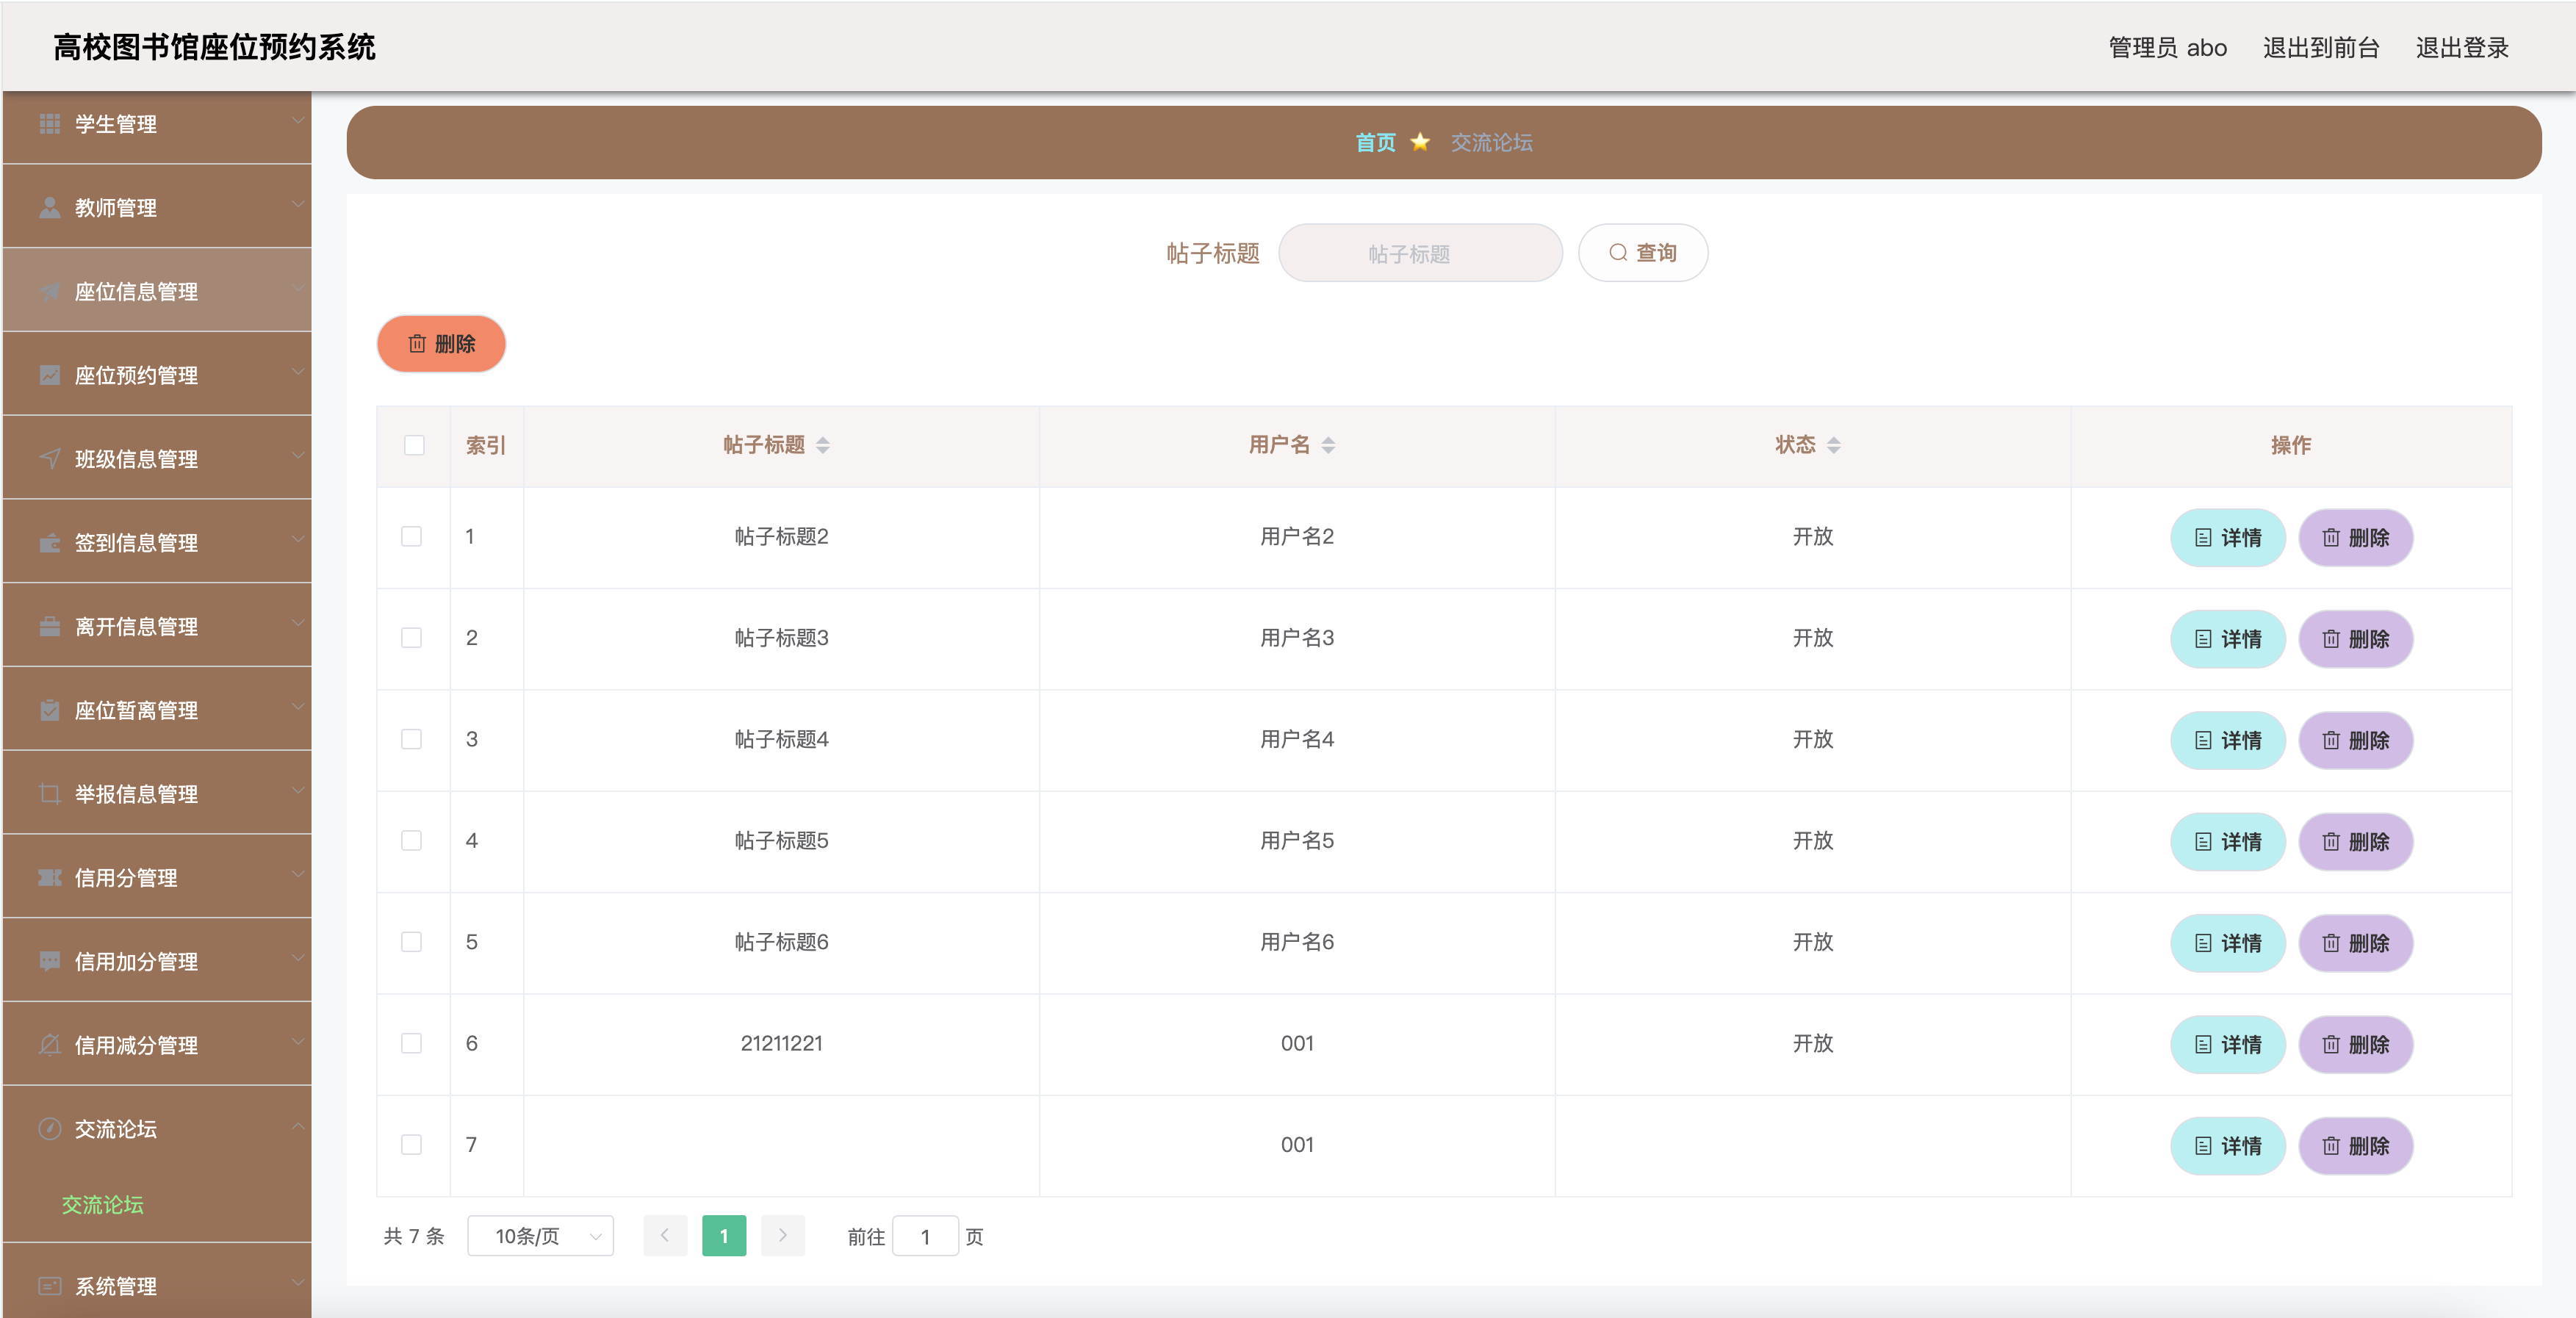Click the muted bell icon beside 信用减分管理
Screen dimensions: 2576x1318
pos(50,1045)
